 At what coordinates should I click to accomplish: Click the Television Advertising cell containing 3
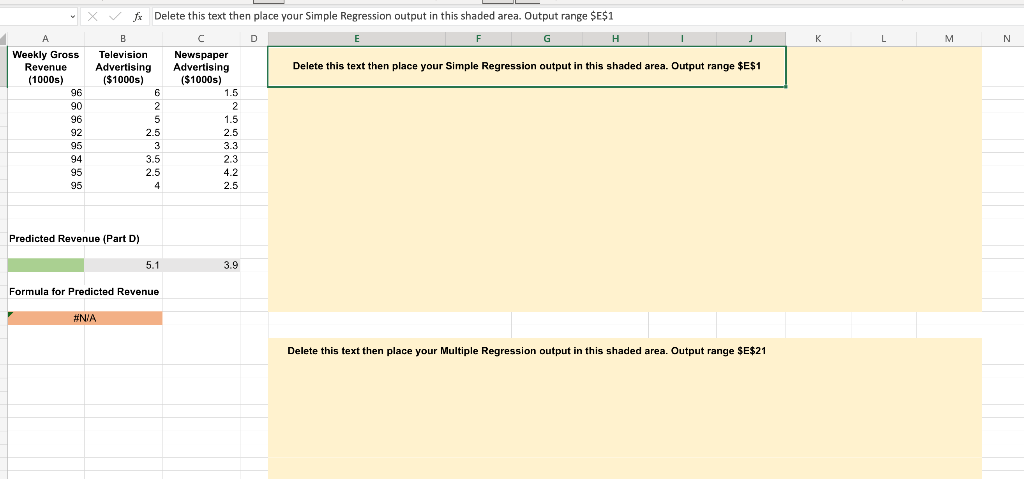coord(123,146)
